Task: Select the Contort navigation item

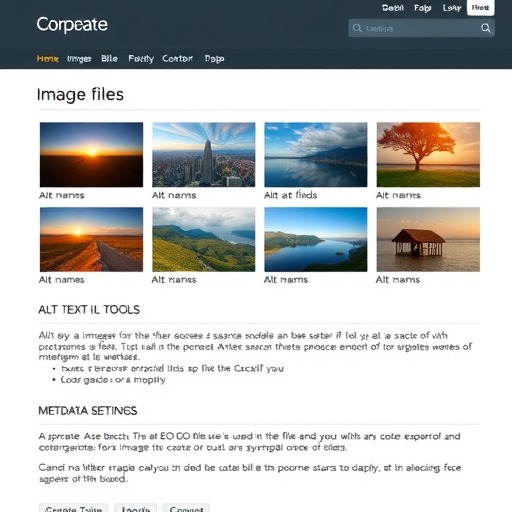Action: click(177, 59)
